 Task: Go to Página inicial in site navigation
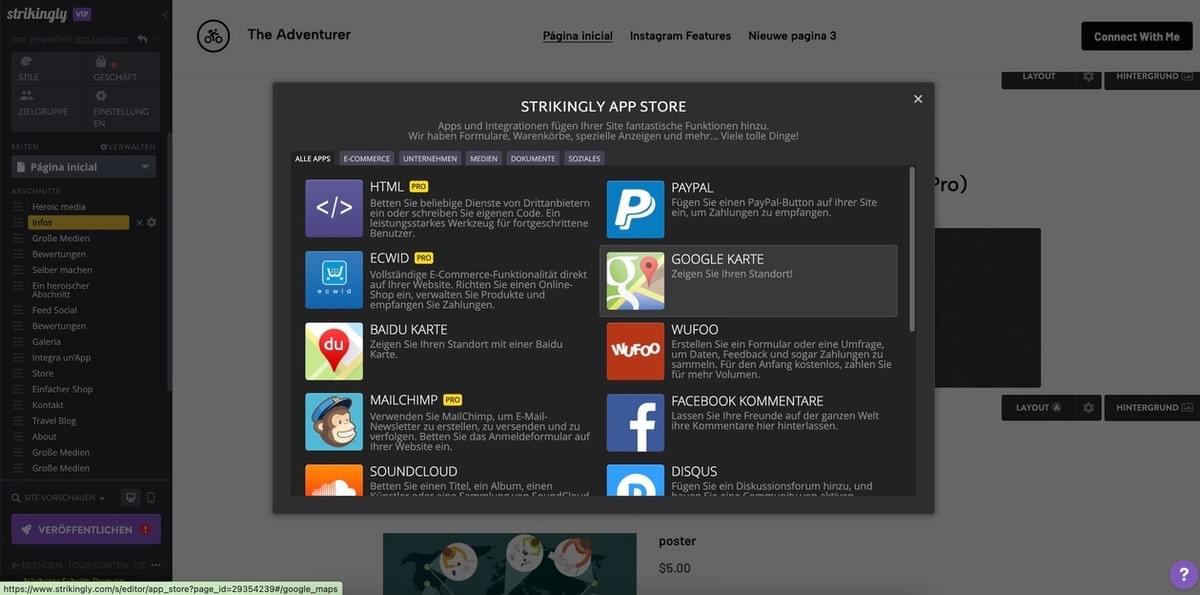click(578, 36)
